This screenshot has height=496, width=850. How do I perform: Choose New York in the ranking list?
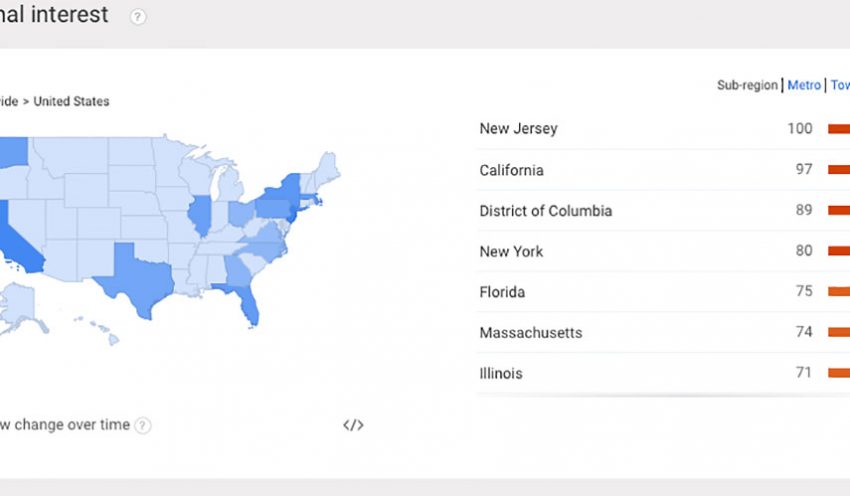point(511,252)
